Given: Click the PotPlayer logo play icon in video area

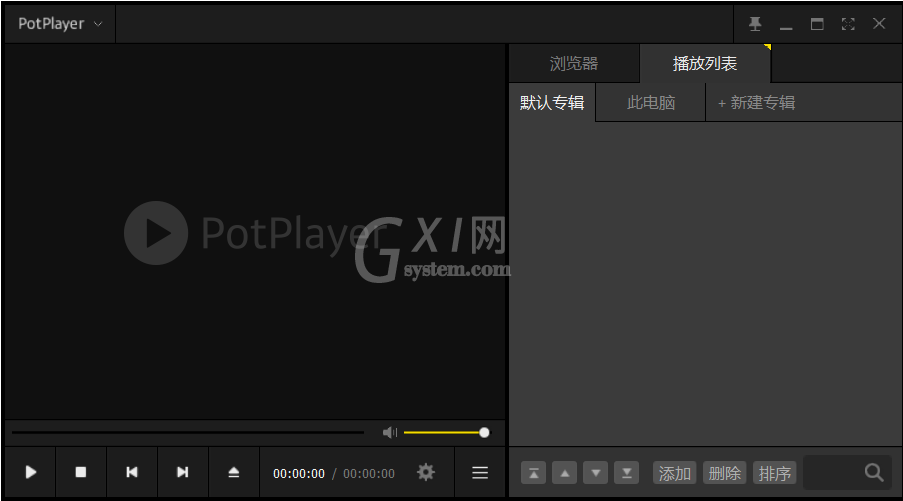Looking at the screenshot, I should pos(156,233).
